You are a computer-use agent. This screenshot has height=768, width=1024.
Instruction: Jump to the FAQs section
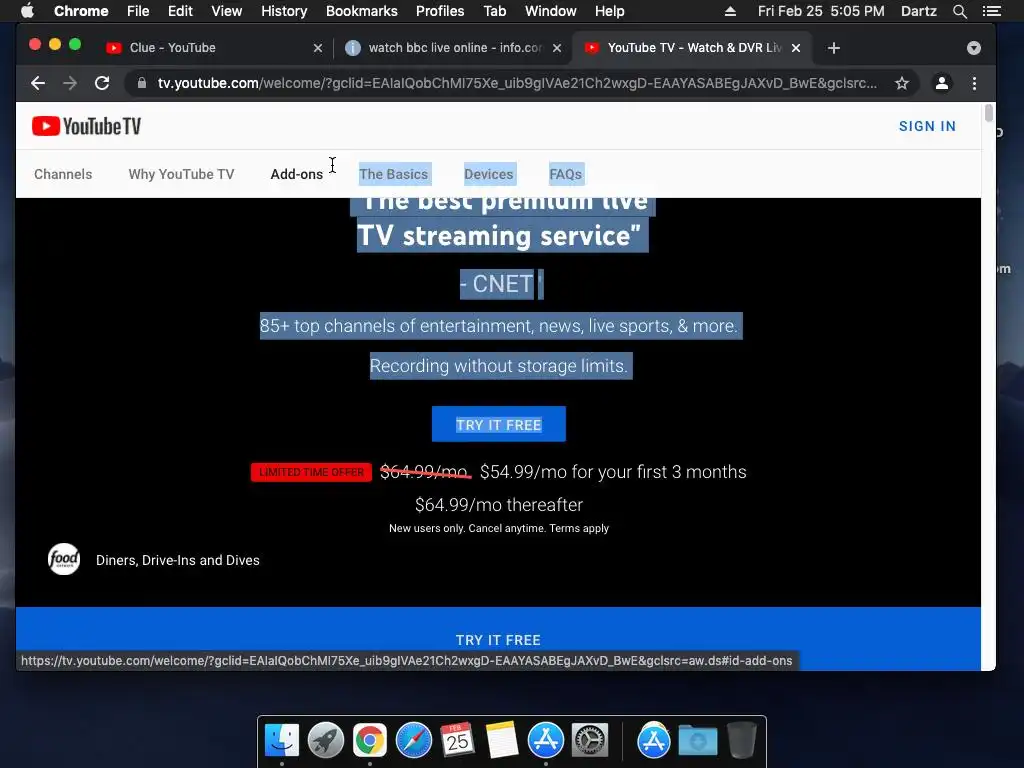point(566,174)
